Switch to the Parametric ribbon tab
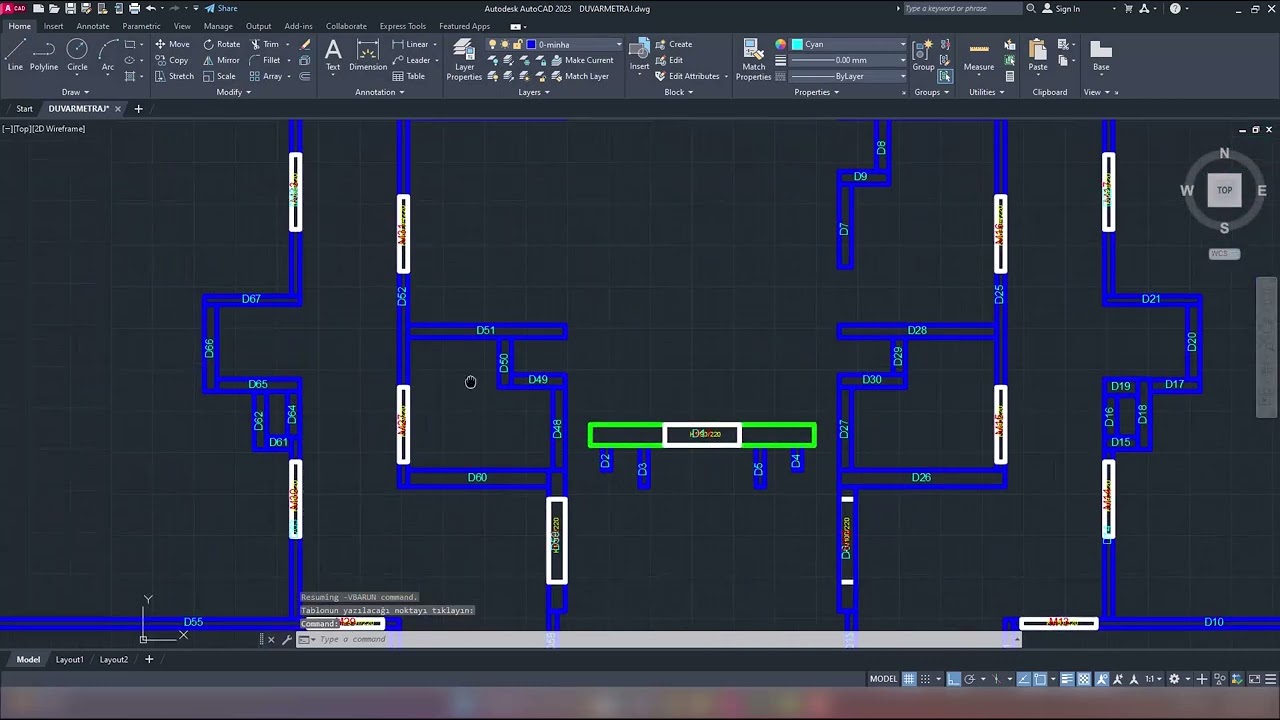Image resolution: width=1280 pixels, height=720 pixels. pos(141,26)
